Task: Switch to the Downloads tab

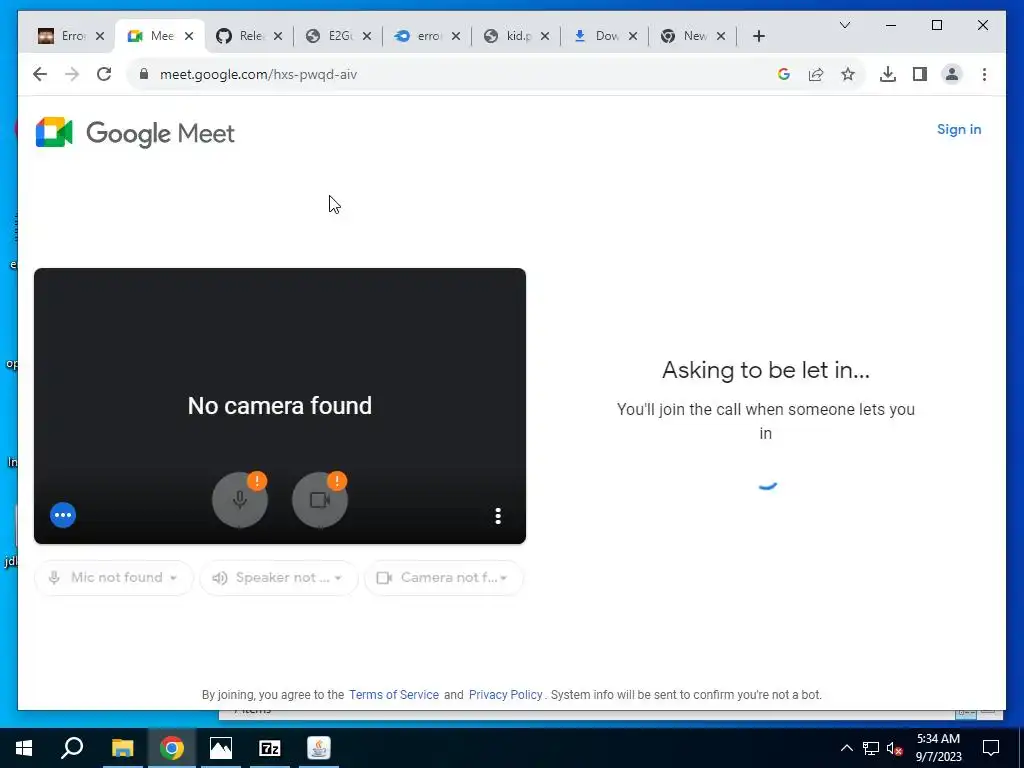Action: click(x=596, y=36)
